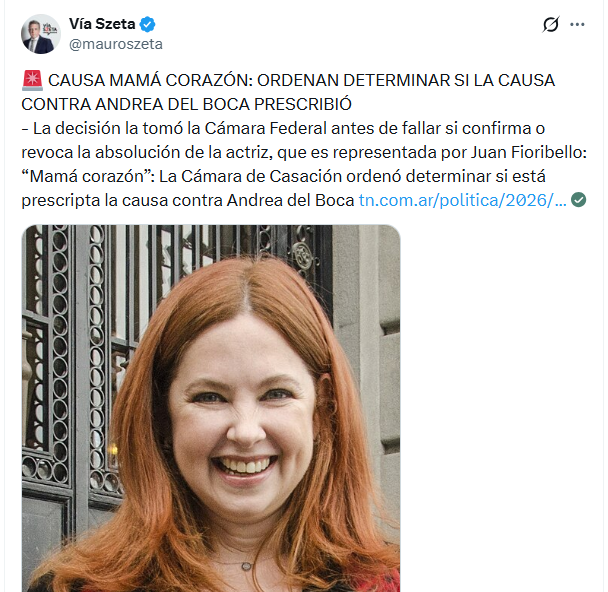The image size is (608, 592).
Task: Click the name Juan Fioribello in the tweet
Action: (x=527, y=152)
